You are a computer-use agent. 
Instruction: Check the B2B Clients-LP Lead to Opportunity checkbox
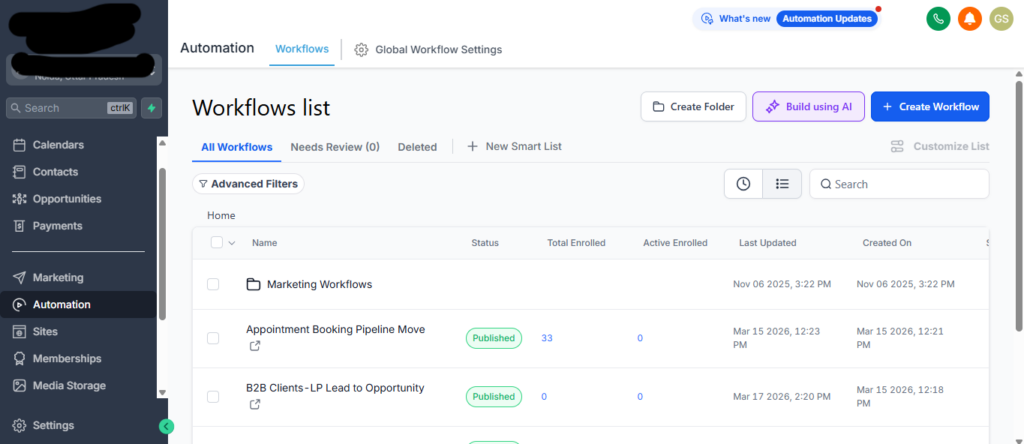pos(213,396)
